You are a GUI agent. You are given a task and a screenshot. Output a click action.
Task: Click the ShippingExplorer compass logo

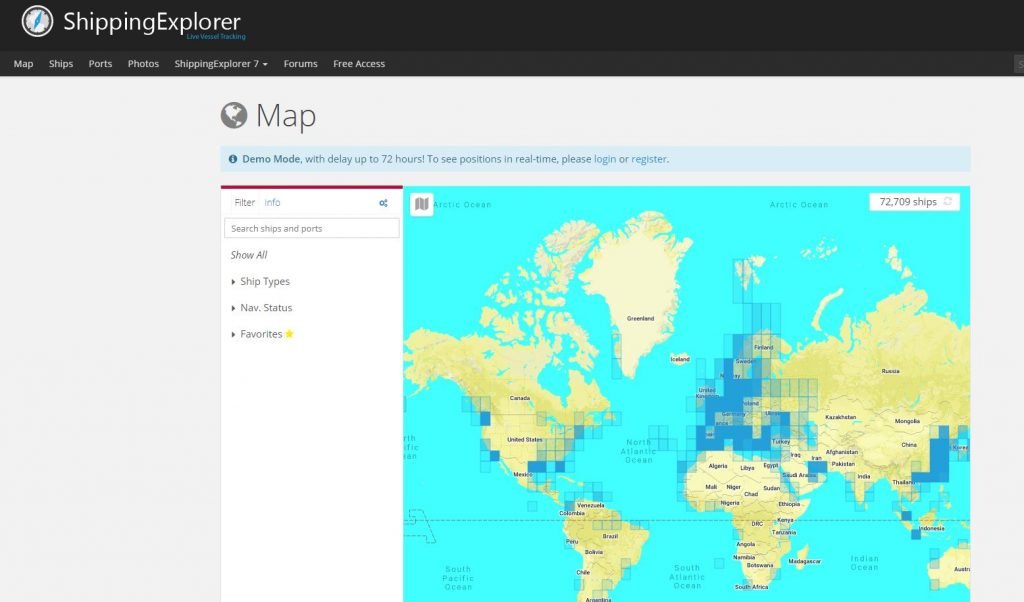(x=37, y=21)
